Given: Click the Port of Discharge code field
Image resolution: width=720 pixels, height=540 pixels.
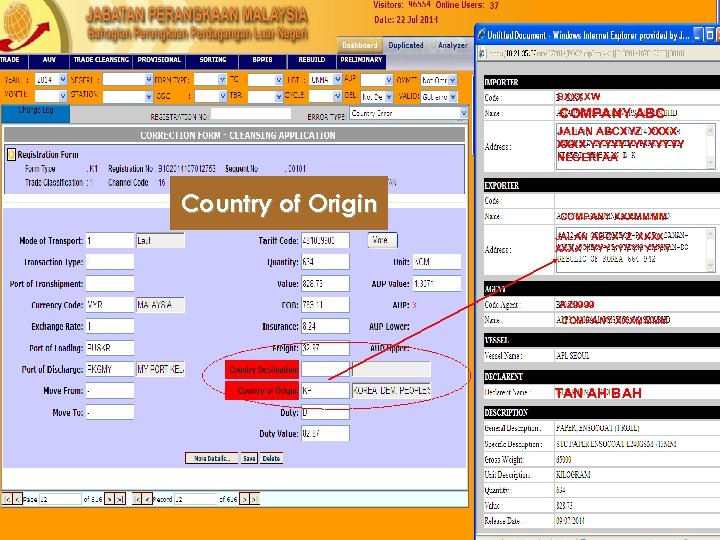Looking at the screenshot, I should (110, 369).
